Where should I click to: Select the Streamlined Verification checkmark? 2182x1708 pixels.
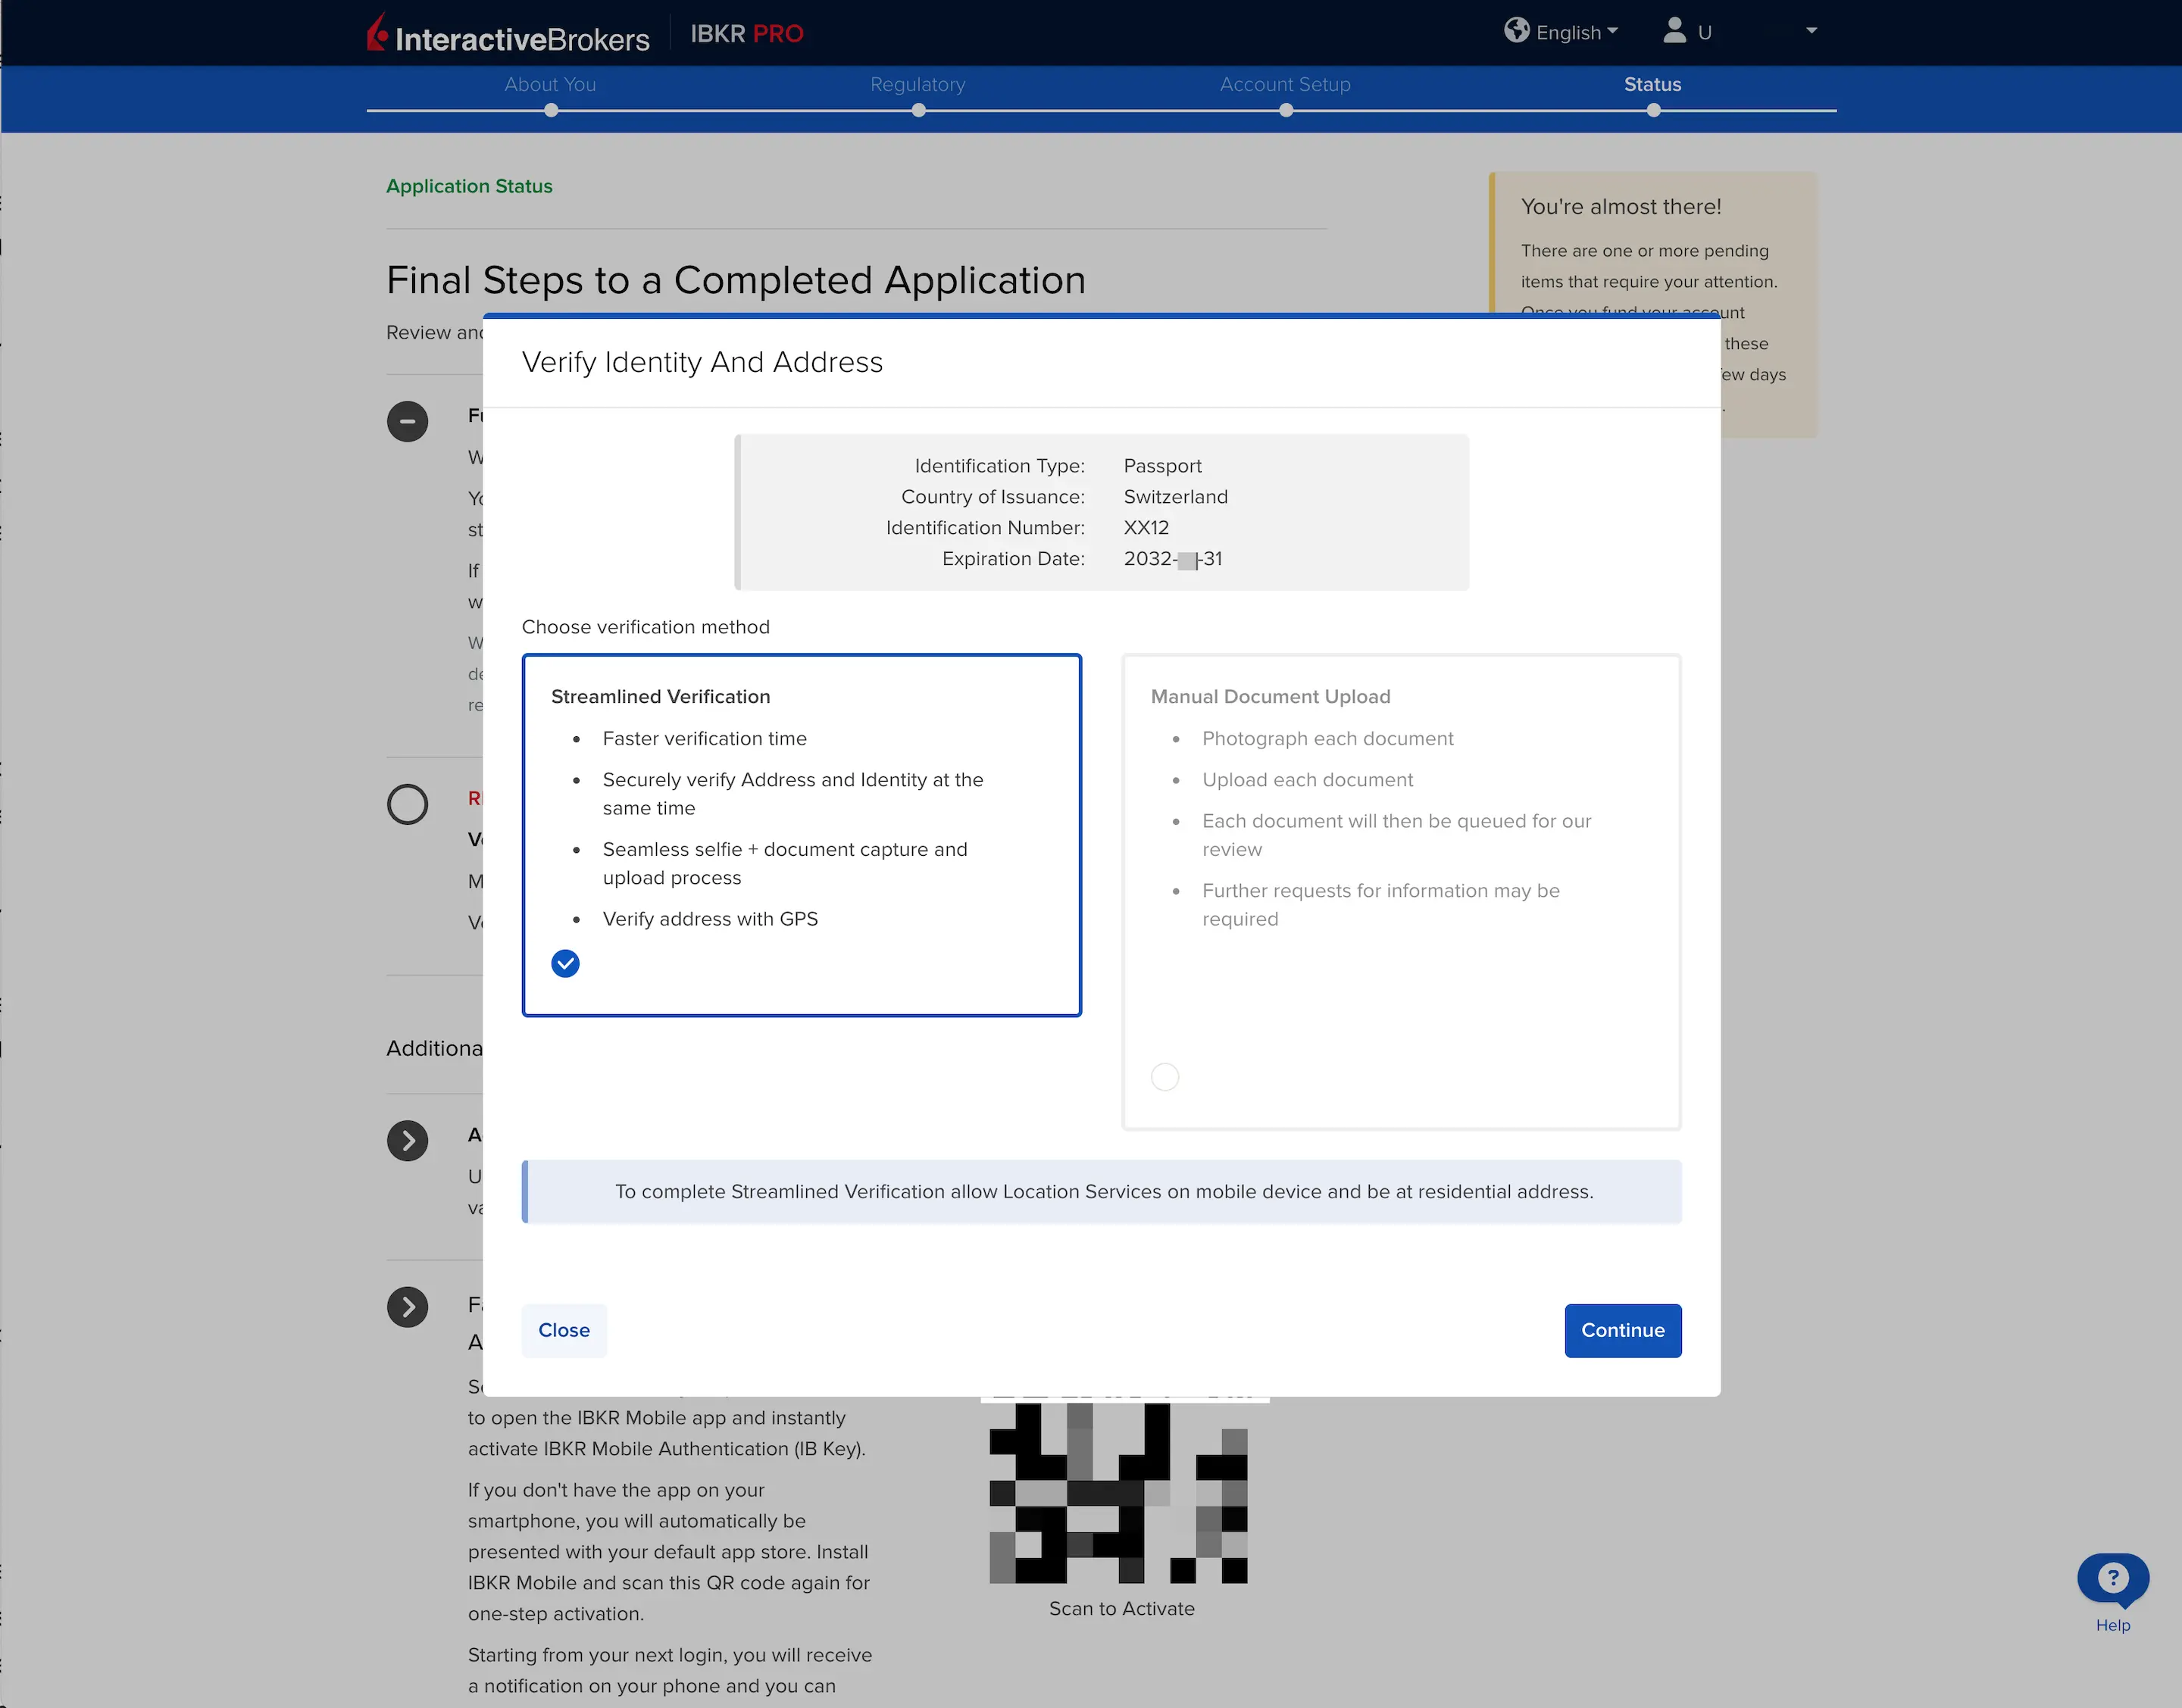(565, 963)
